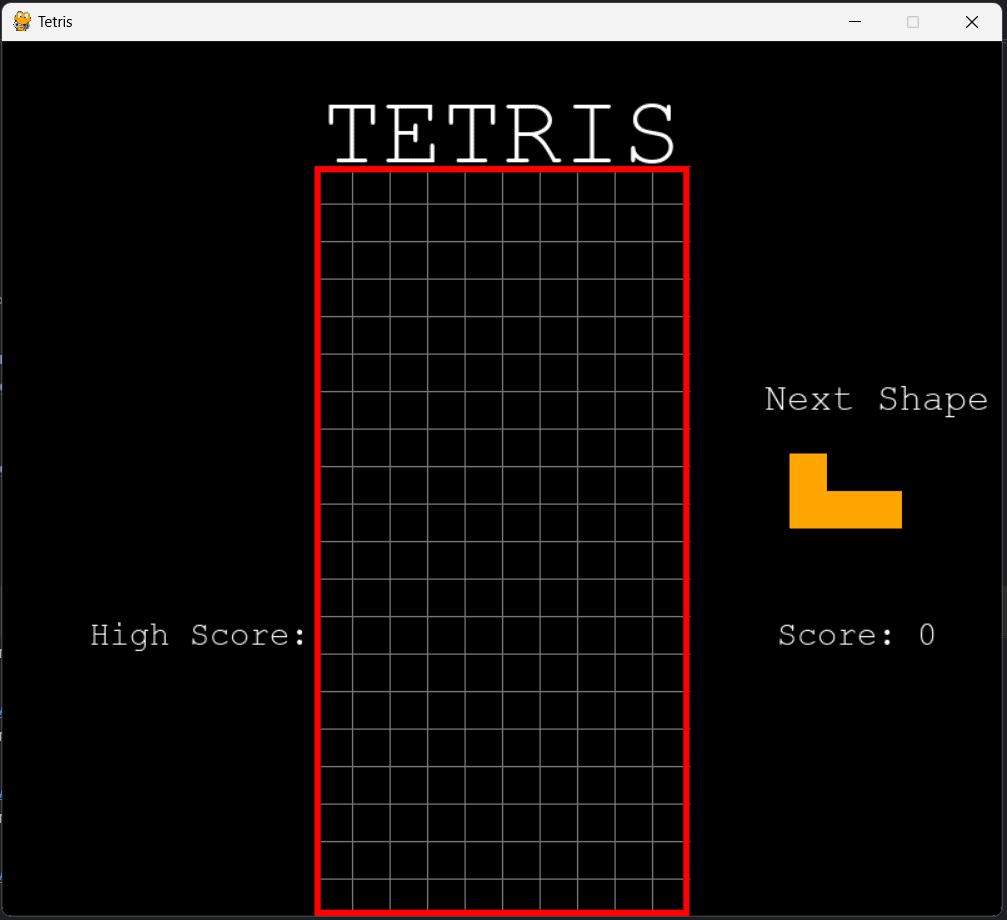Click the pygame icon in the title bar
Viewport: 1007px width, 920px height.
coord(22,21)
